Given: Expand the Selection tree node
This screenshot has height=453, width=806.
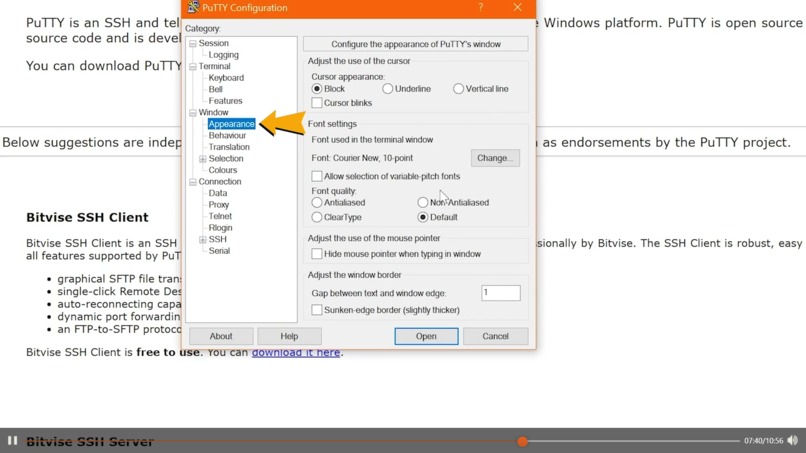Looking at the screenshot, I should click(203, 159).
